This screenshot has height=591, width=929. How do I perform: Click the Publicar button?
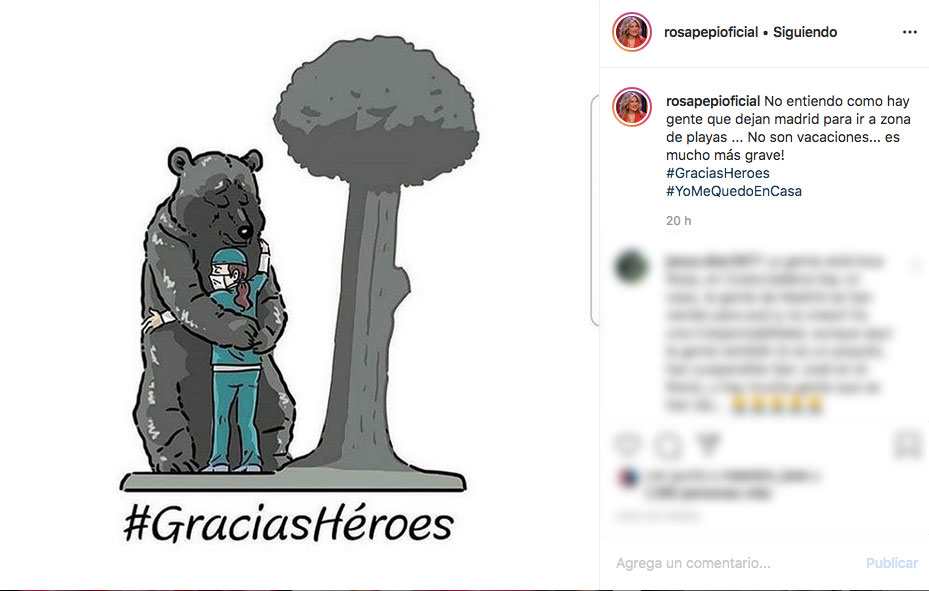tap(892, 563)
